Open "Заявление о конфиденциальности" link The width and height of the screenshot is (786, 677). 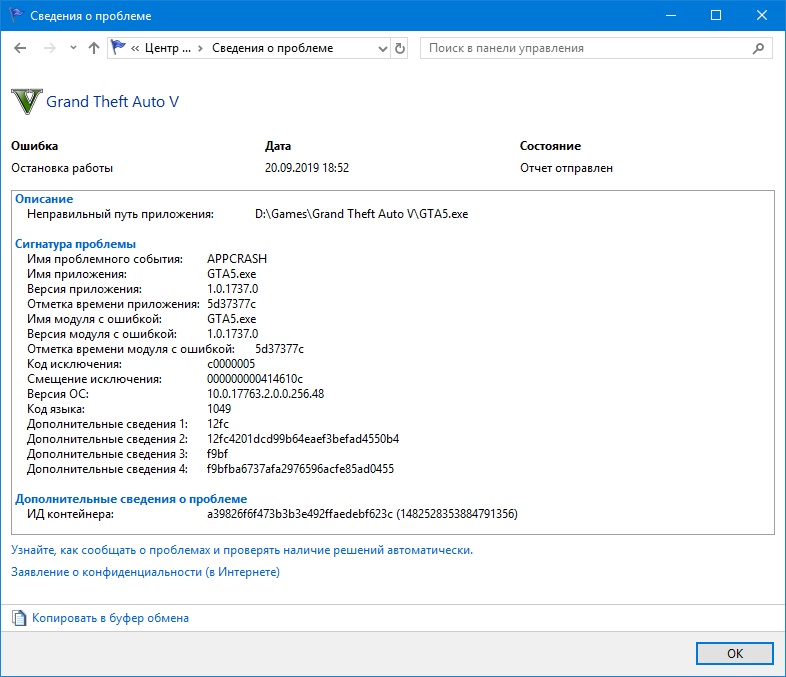point(145,572)
